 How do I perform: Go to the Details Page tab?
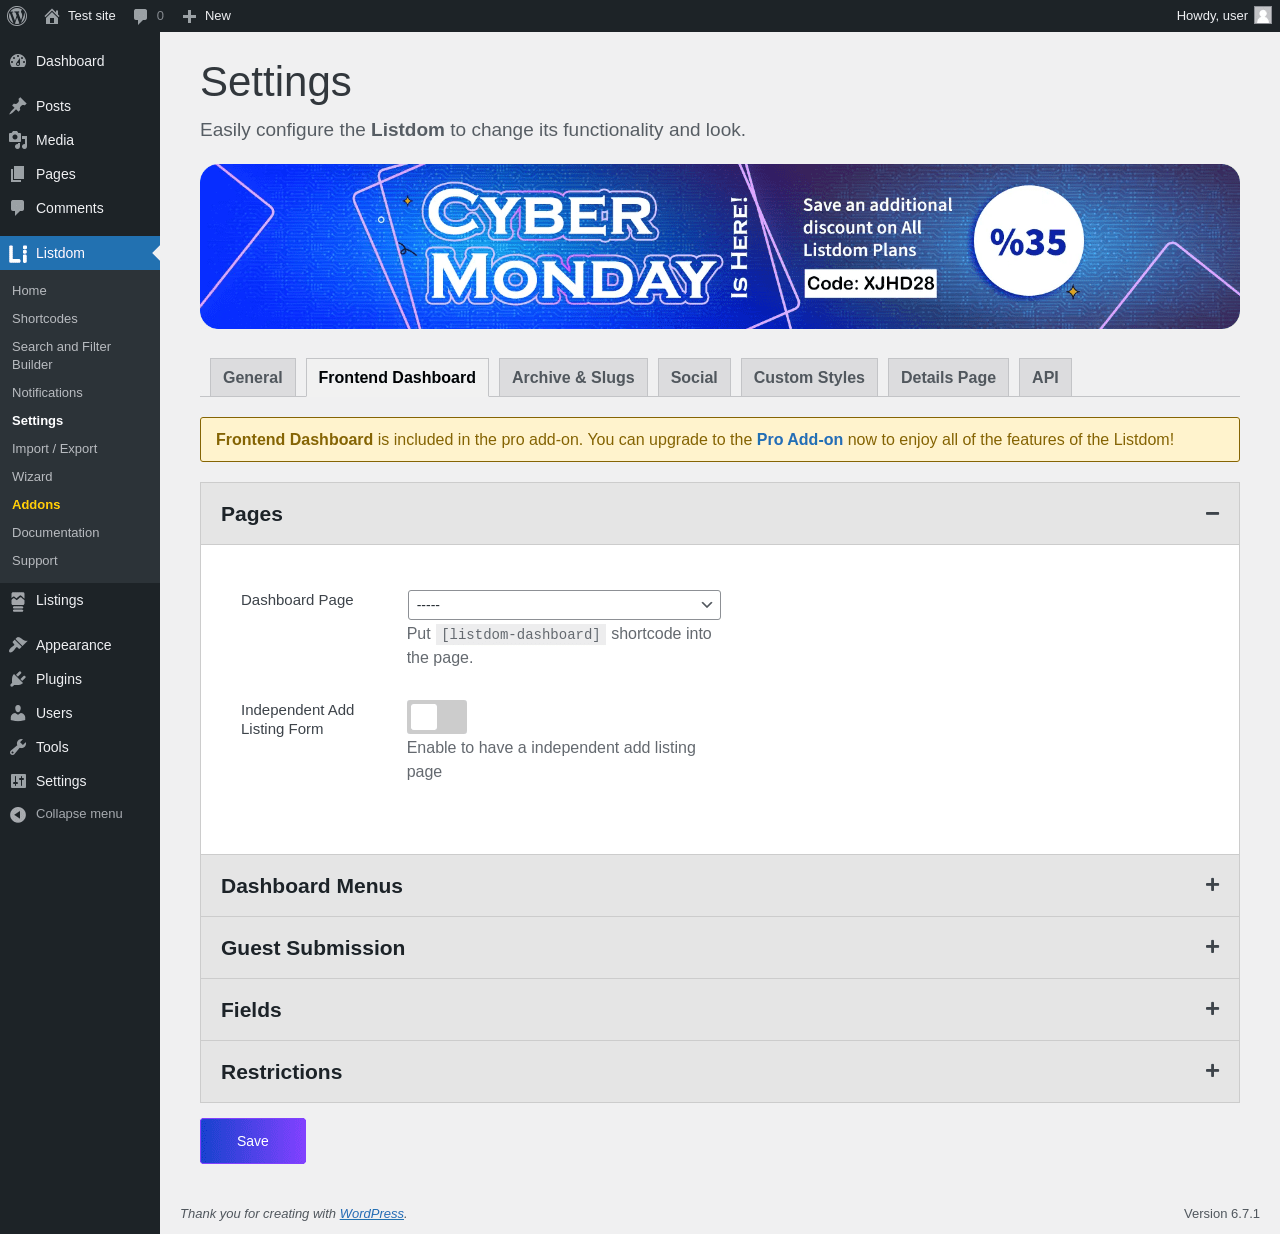(x=948, y=377)
